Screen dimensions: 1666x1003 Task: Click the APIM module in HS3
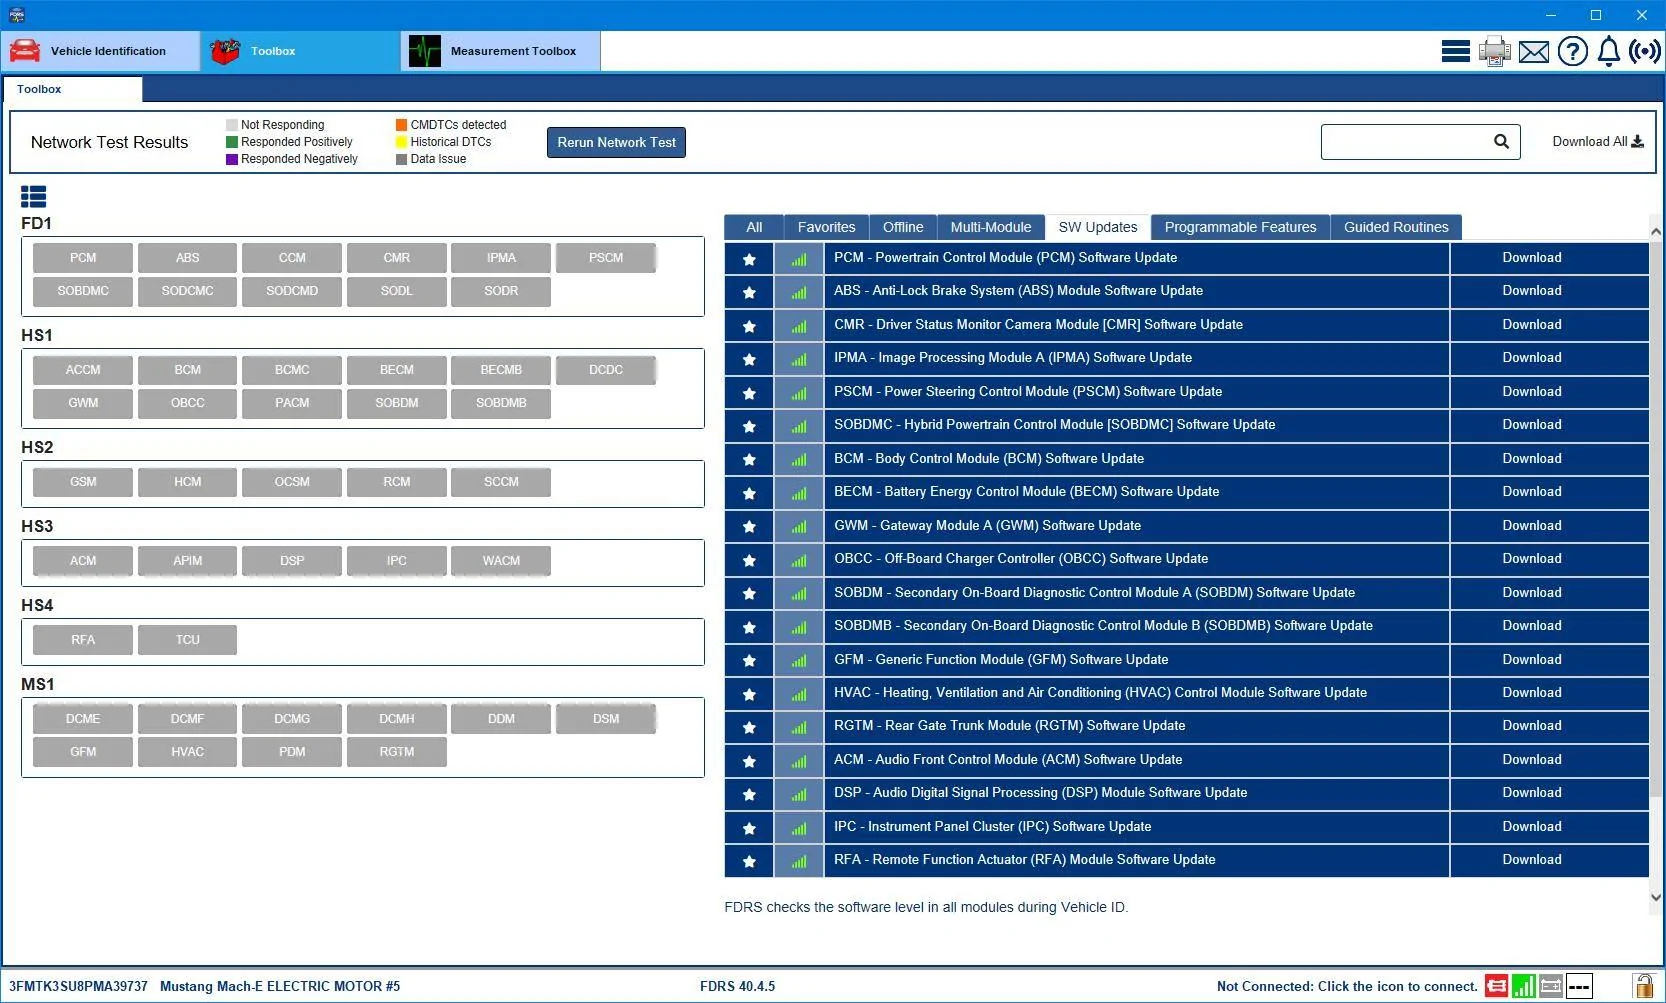[188, 561]
